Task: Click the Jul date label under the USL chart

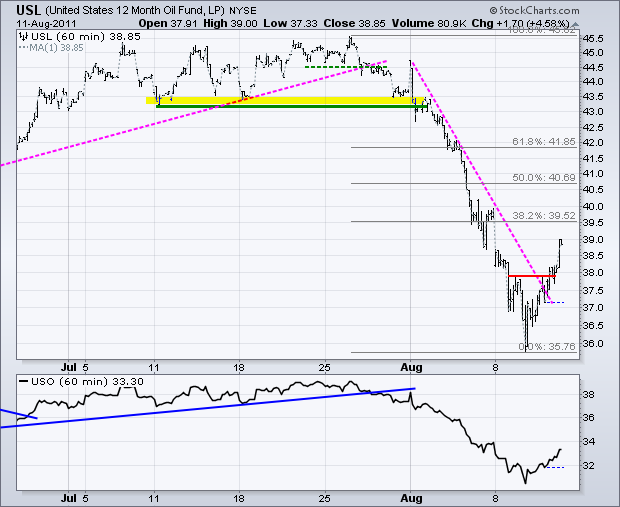Action: tap(69, 367)
